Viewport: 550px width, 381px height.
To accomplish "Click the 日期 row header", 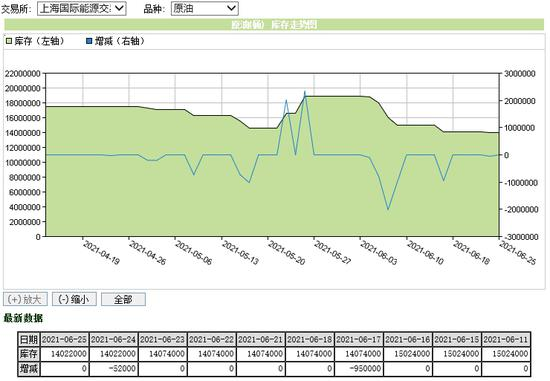I will click(x=29, y=339).
